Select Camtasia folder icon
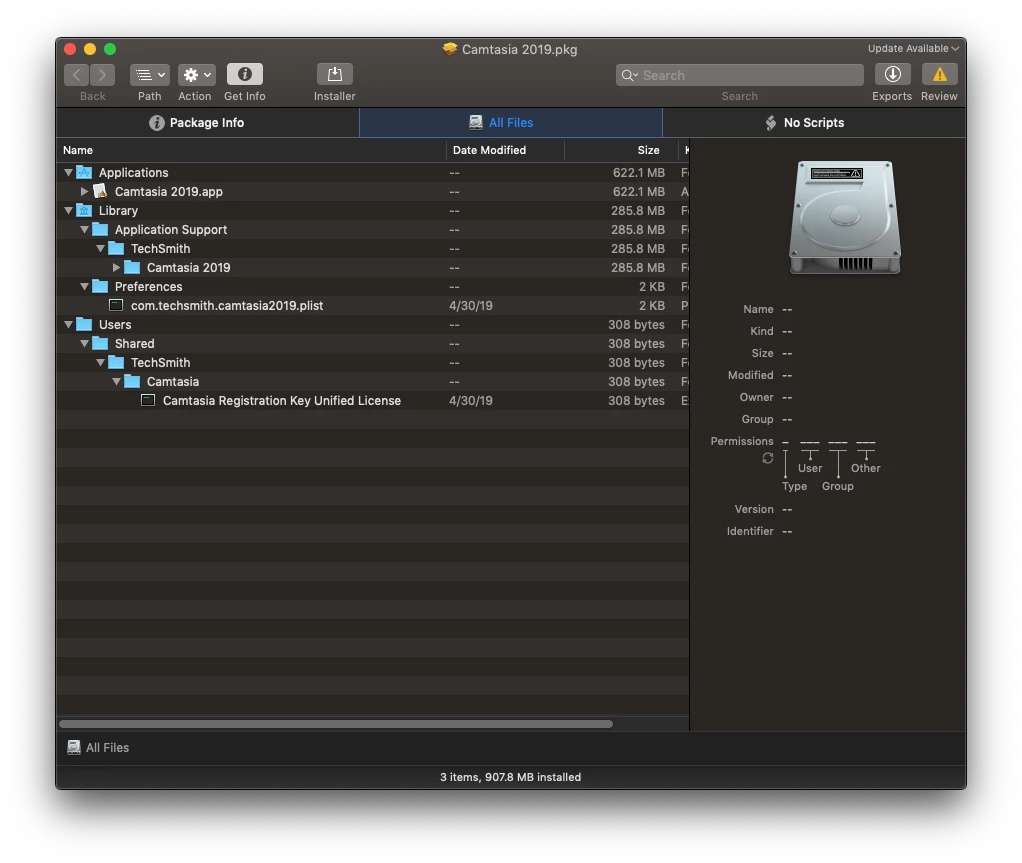The height and width of the screenshot is (863, 1022). pos(132,381)
